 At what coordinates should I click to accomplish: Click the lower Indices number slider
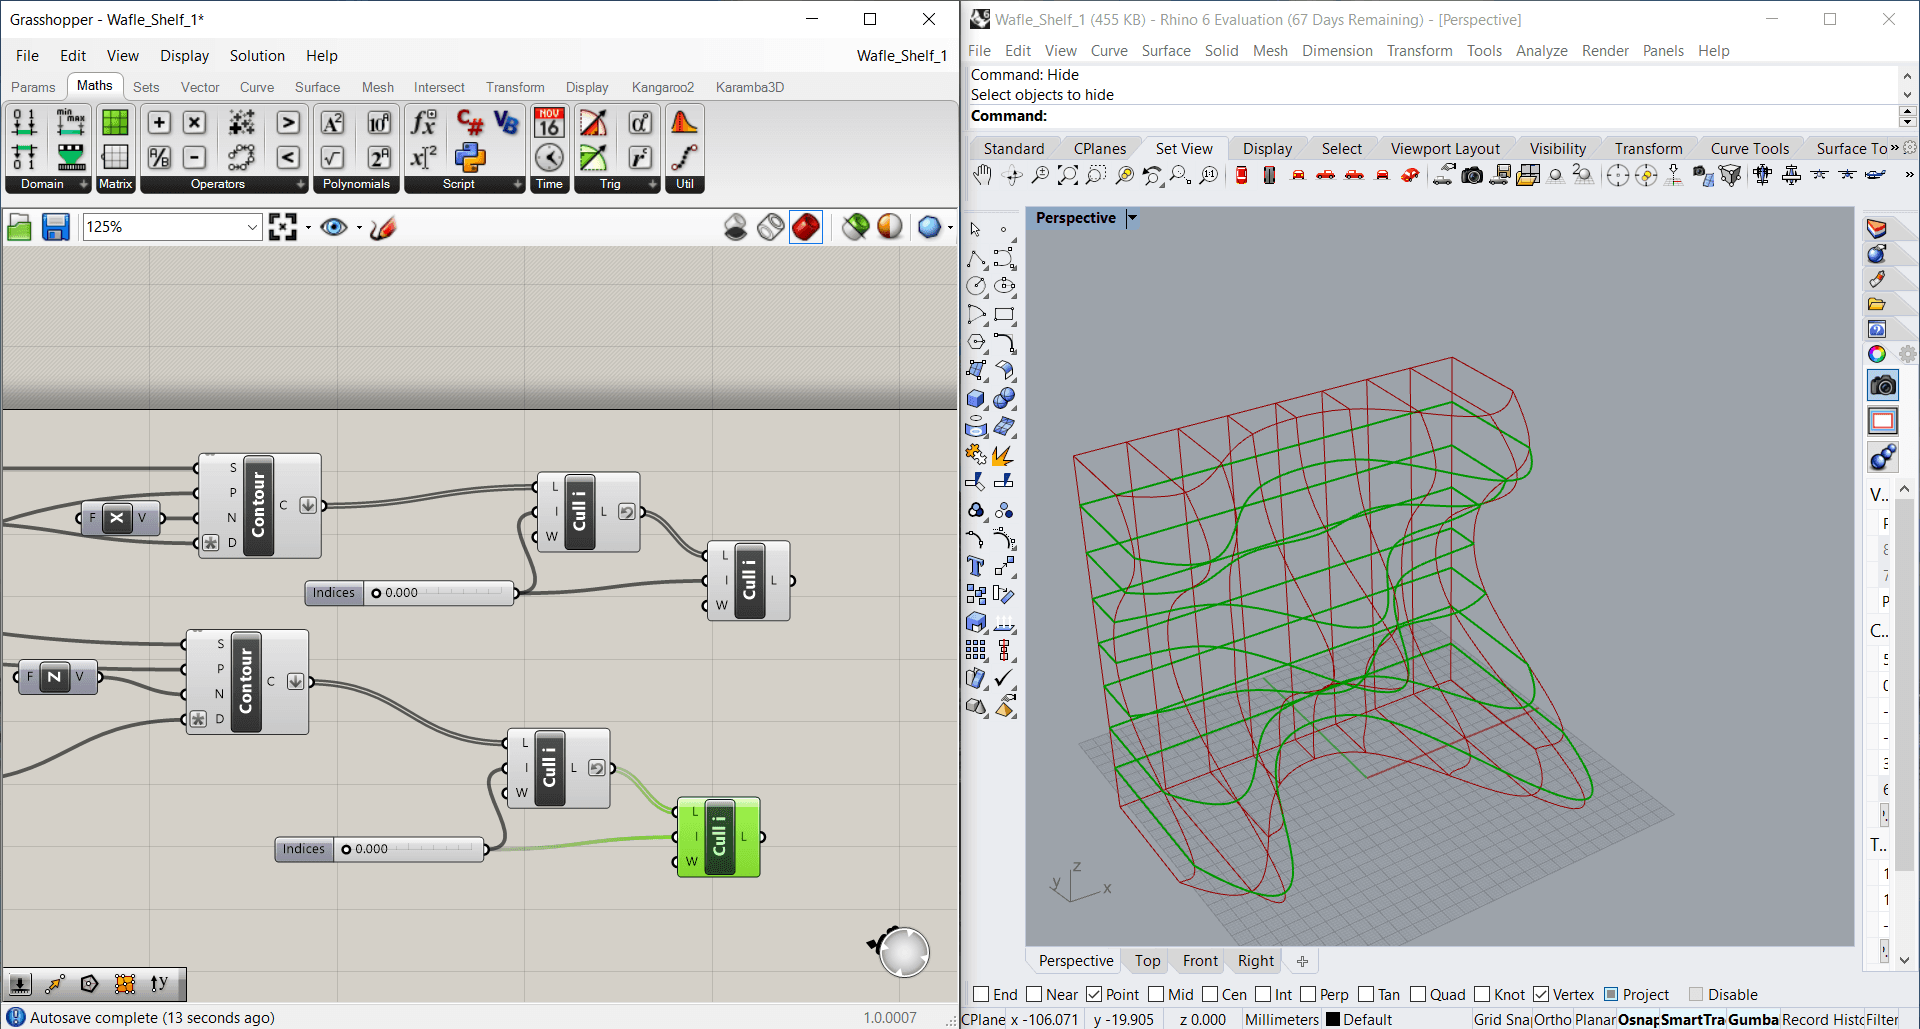coord(410,849)
